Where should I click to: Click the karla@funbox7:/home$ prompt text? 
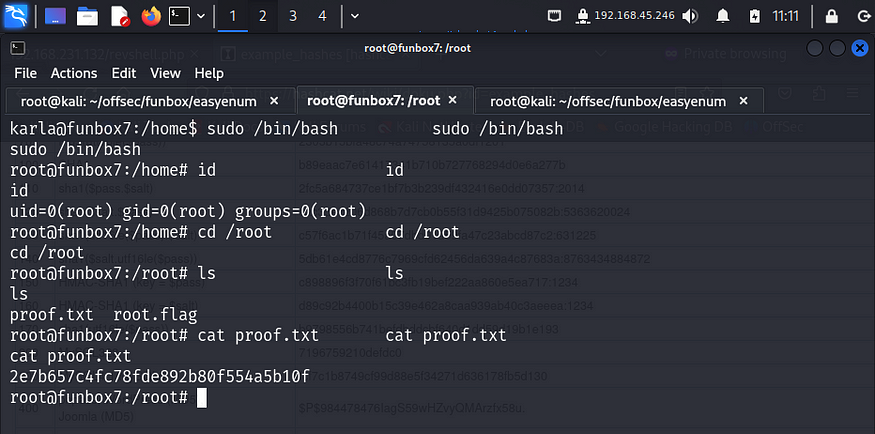pos(104,129)
